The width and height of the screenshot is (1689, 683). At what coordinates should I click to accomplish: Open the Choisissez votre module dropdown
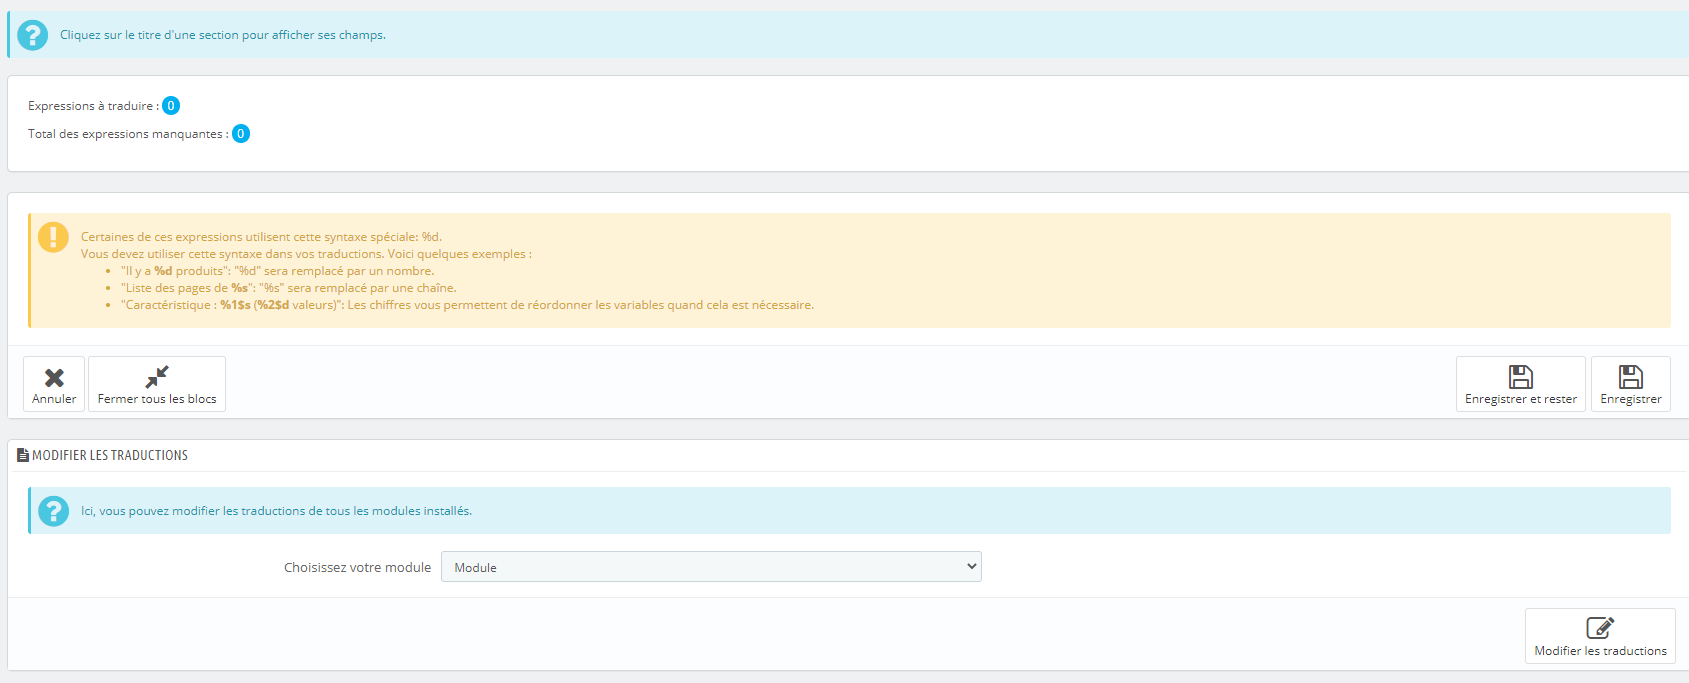click(711, 567)
